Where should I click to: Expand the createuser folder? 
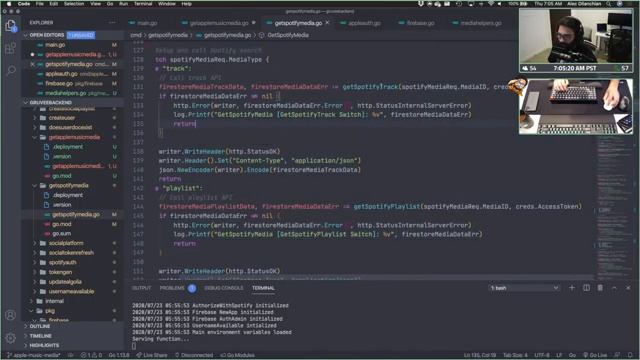point(35,118)
